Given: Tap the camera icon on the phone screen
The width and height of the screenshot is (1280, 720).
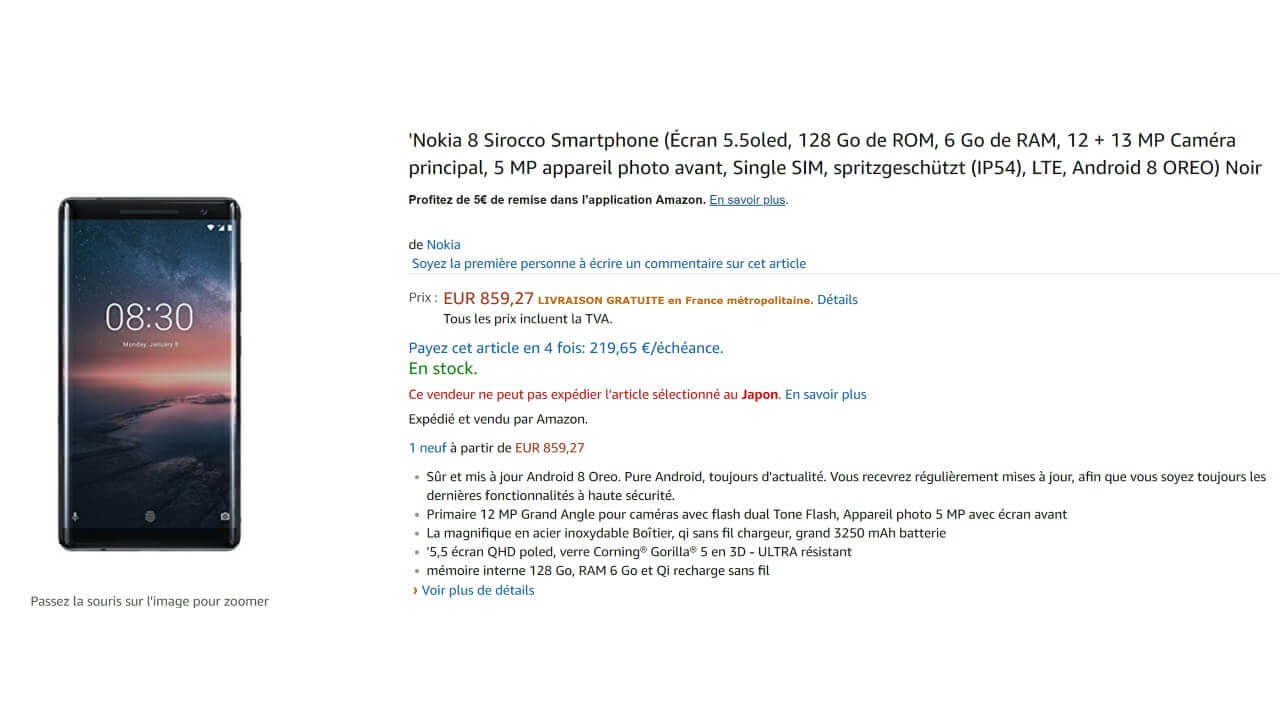Looking at the screenshot, I should (225, 517).
